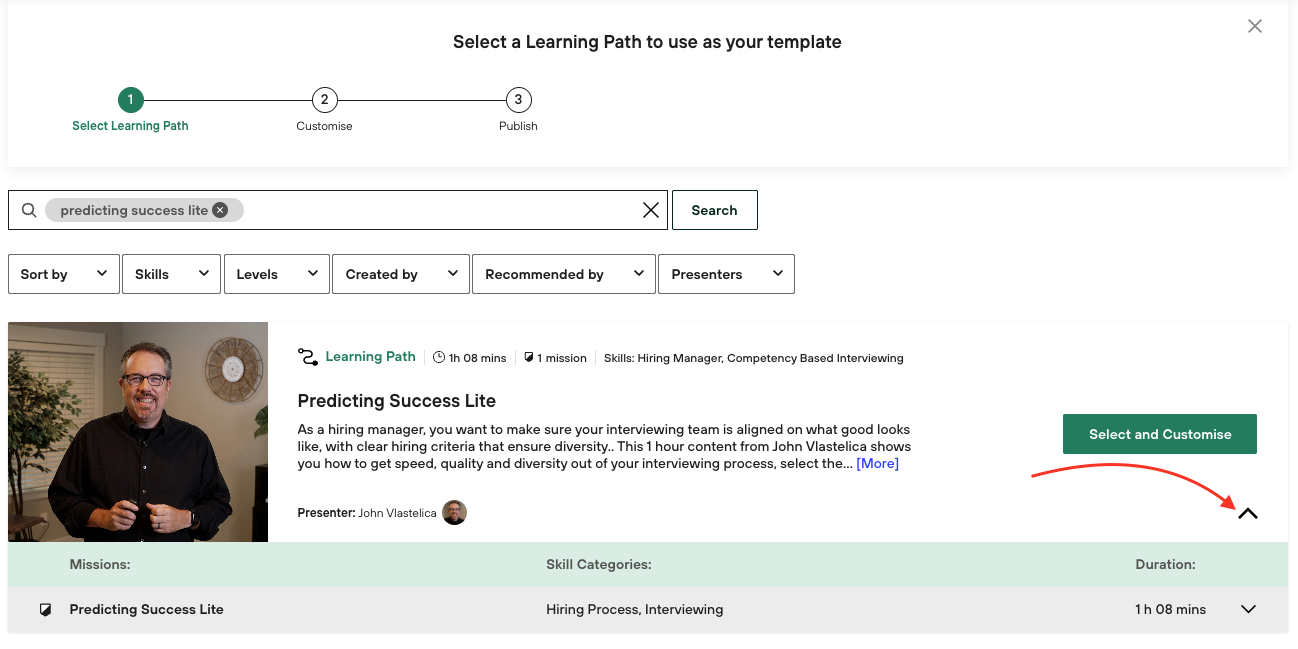The image size is (1298, 649).
Task: Expand description with the More link
Action: point(877,463)
